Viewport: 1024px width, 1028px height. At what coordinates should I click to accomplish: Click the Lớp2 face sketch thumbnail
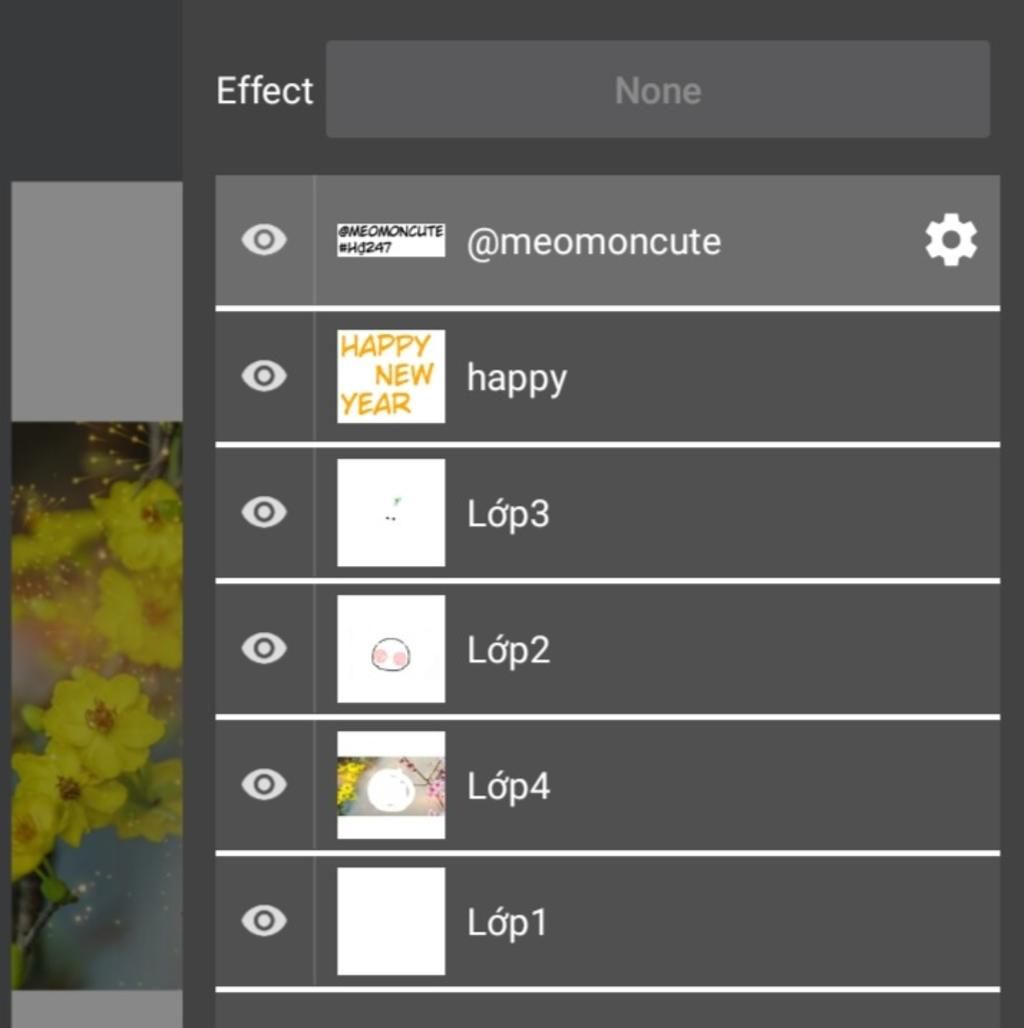[391, 649]
